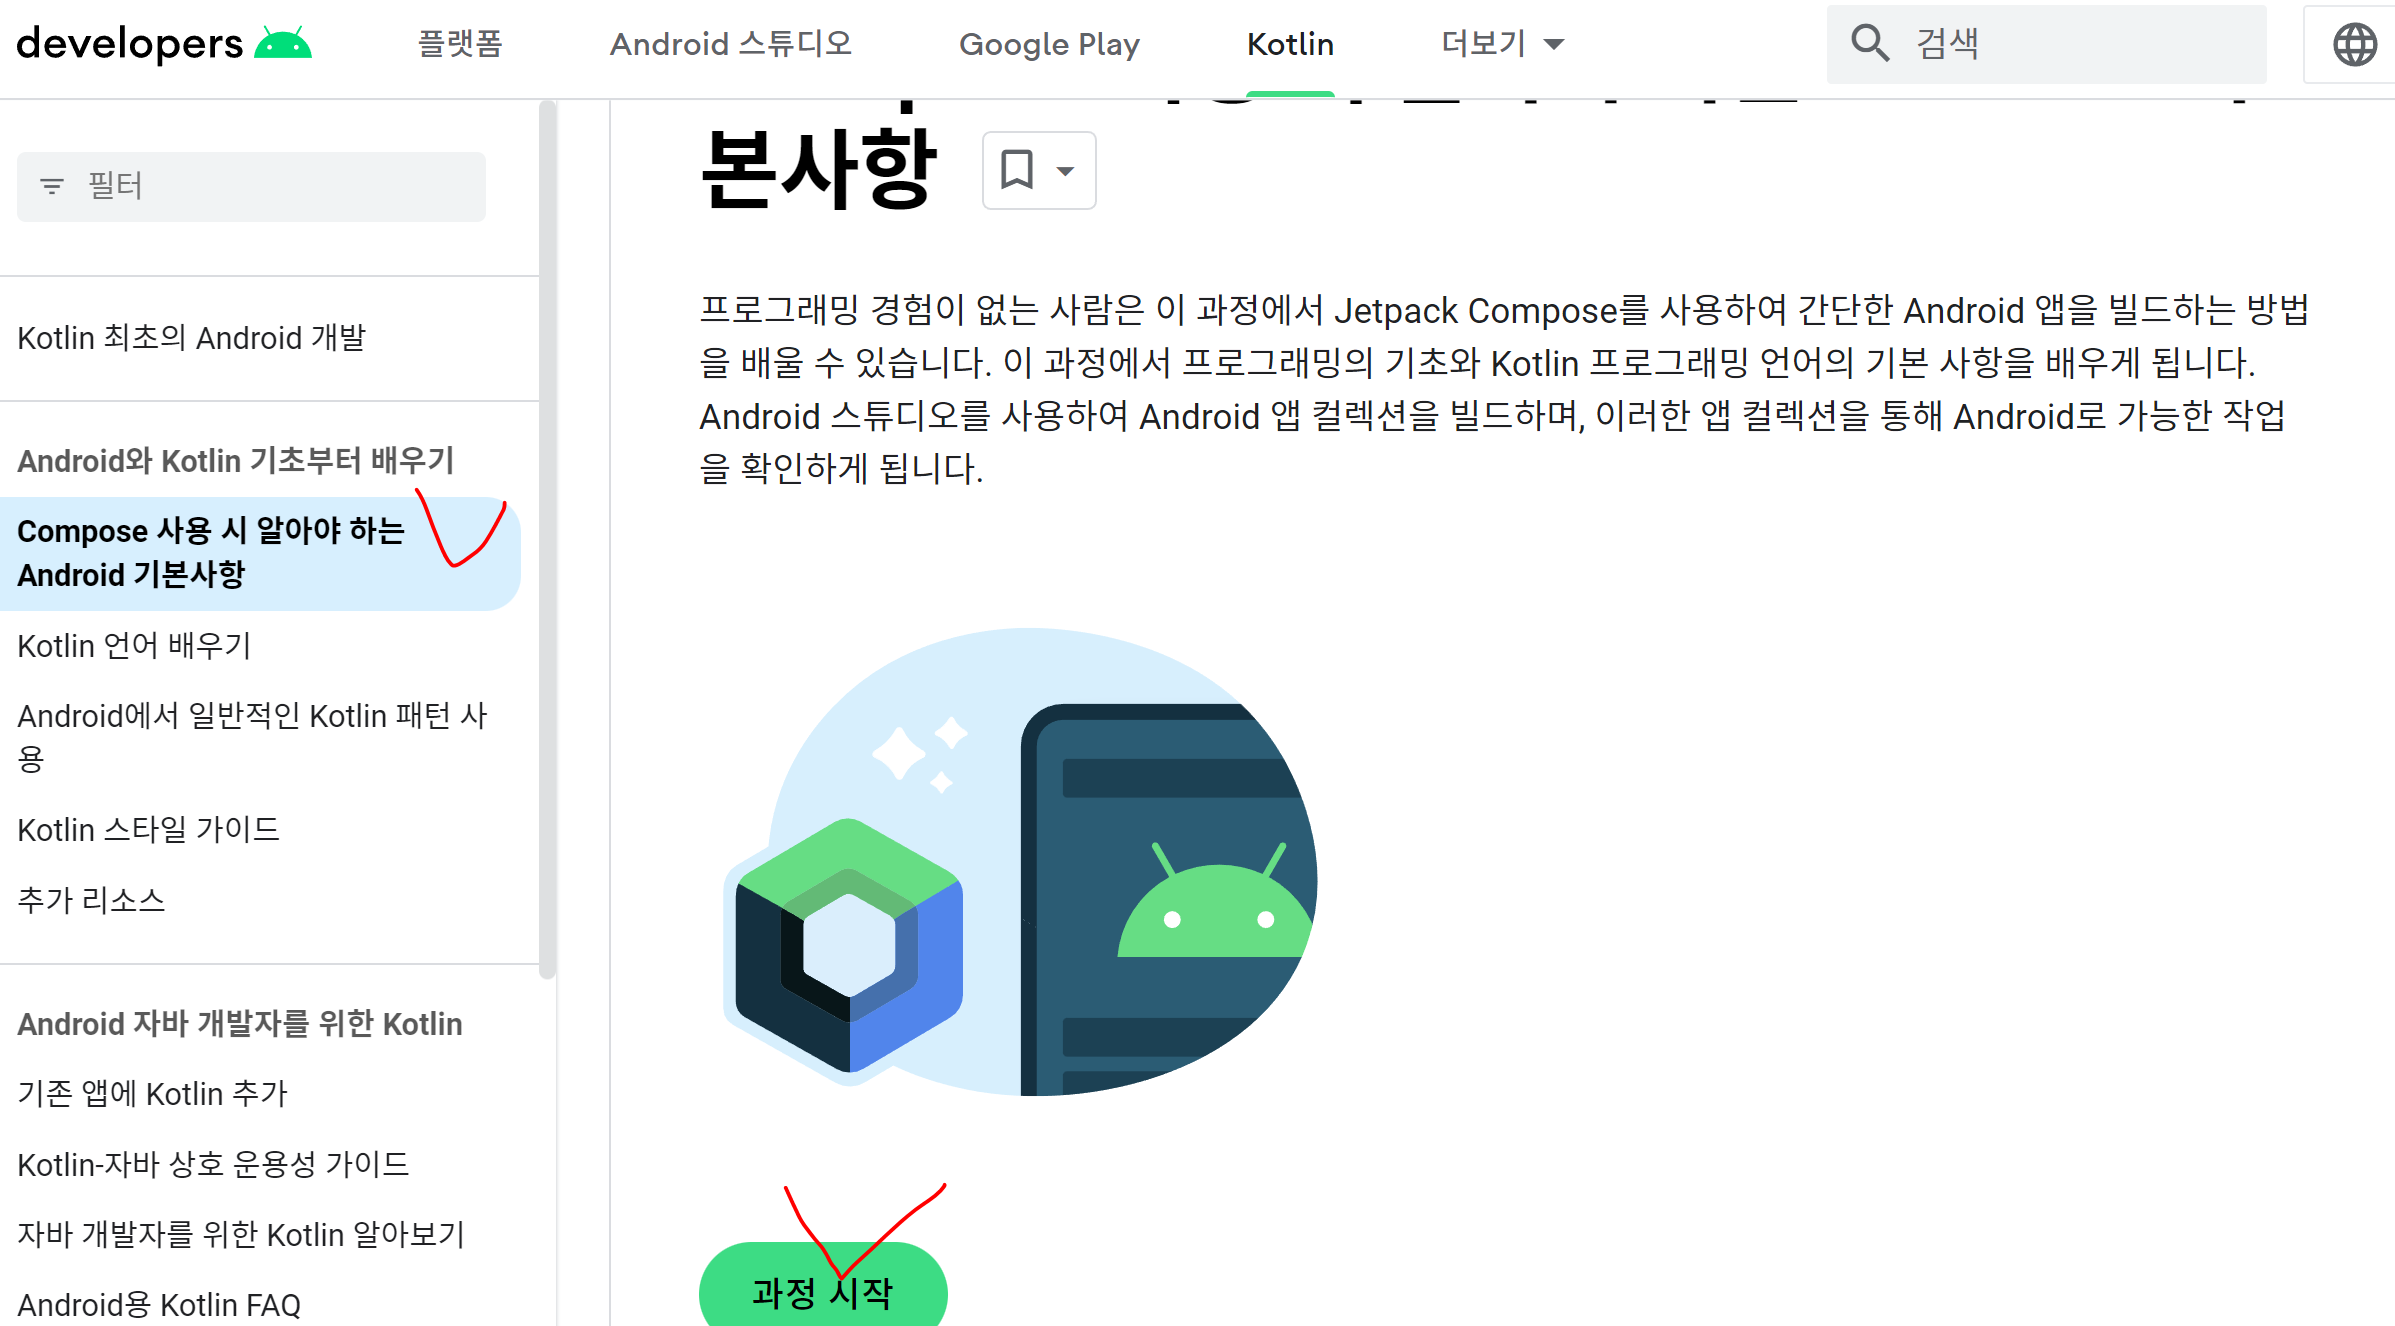Select the Kotlin tab
The height and width of the screenshot is (1326, 2395).
pyautogui.click(x=1290, y=44)
